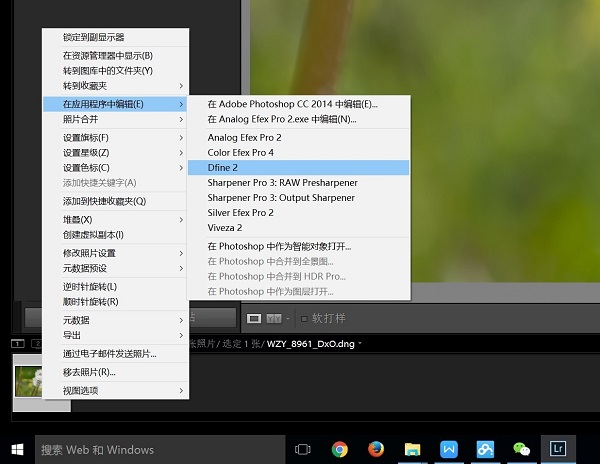Click the search Web 和 Windows box
This screenshot has width=600, height=464.
pyautogui.click(x=160, y=449)
